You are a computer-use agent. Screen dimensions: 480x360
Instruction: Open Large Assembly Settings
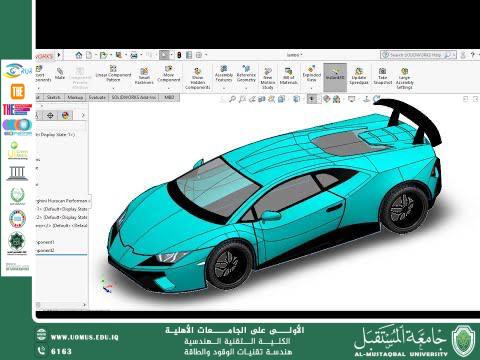404,78
